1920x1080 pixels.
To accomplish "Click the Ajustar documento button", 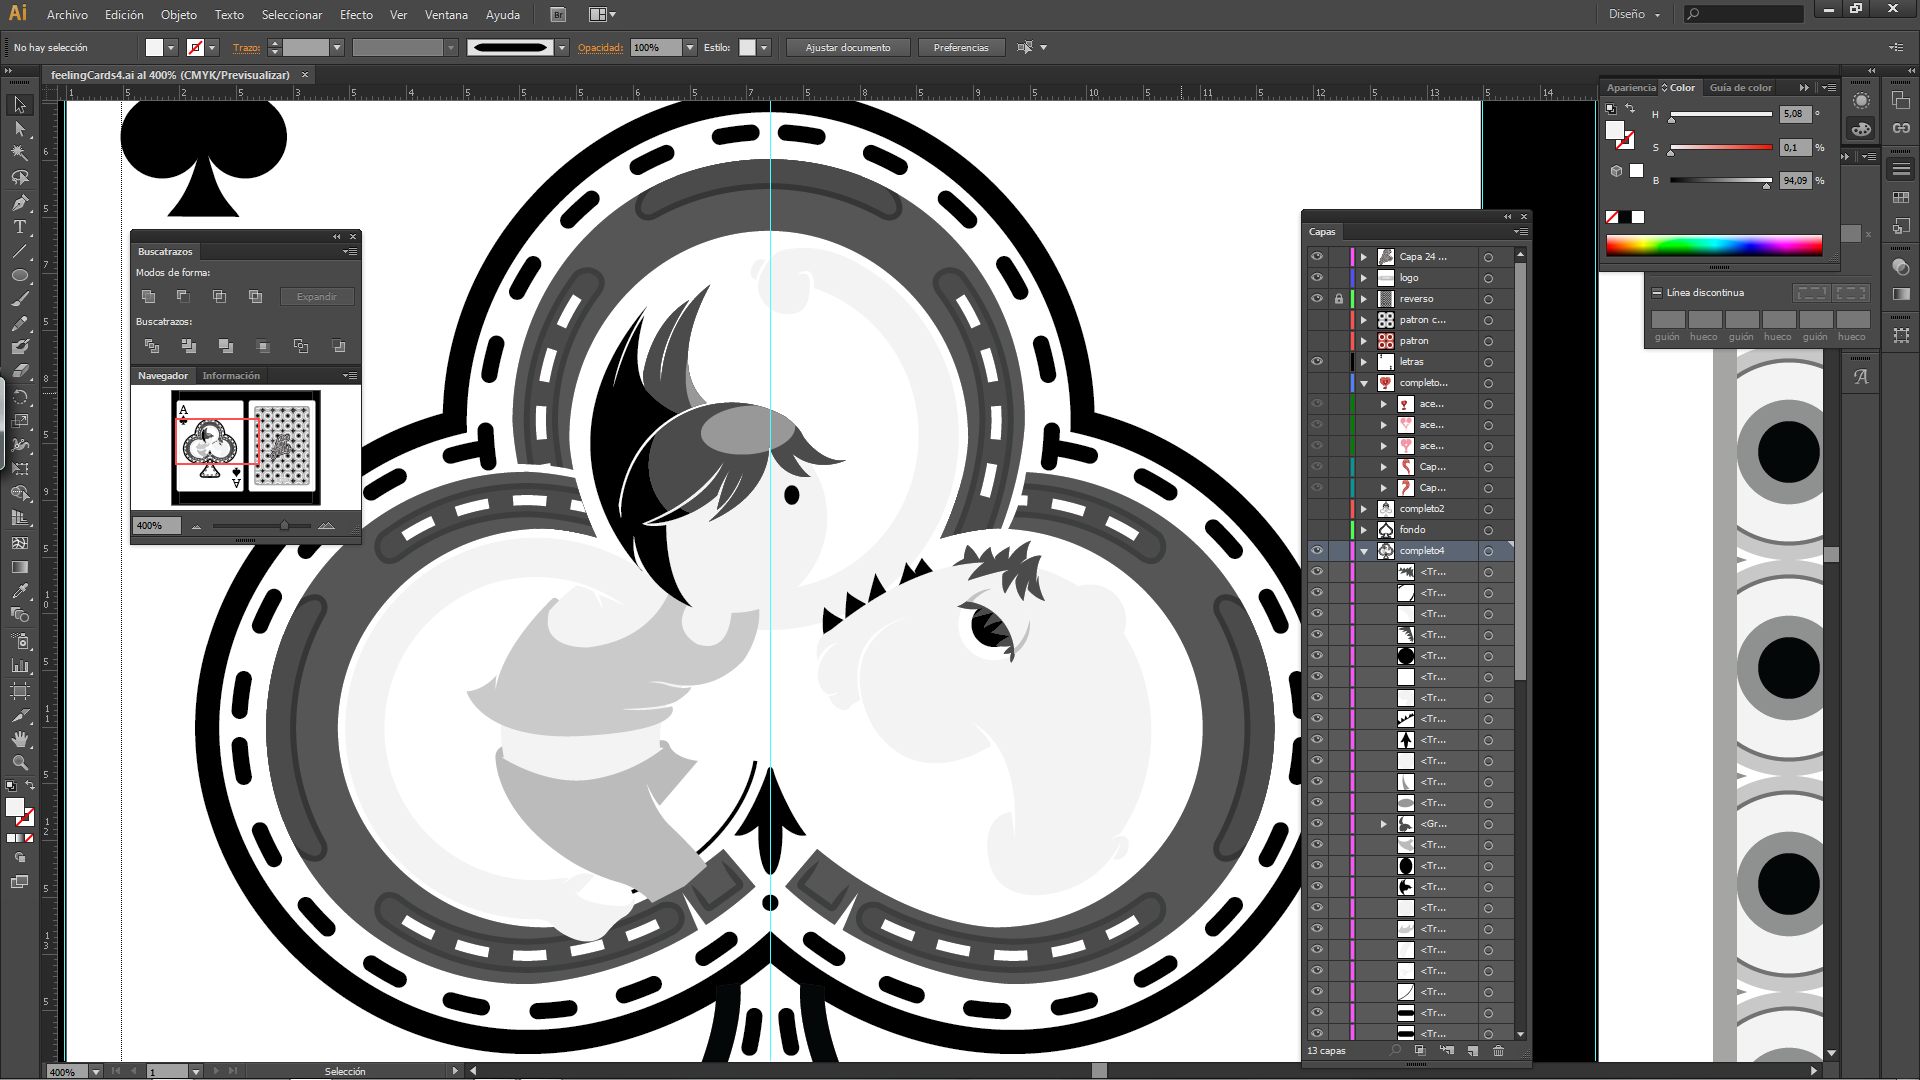I will coord(847,48).
